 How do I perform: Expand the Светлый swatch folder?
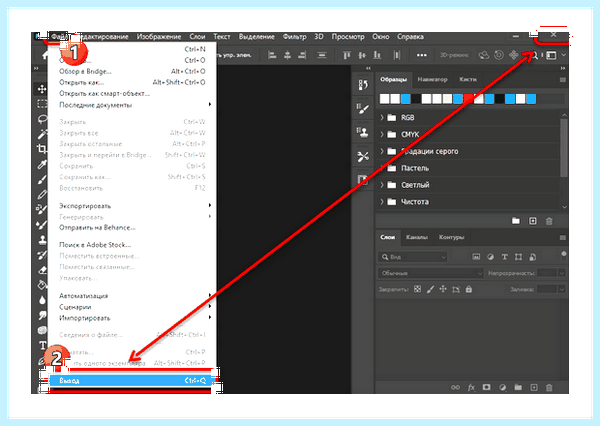(382, 185)
